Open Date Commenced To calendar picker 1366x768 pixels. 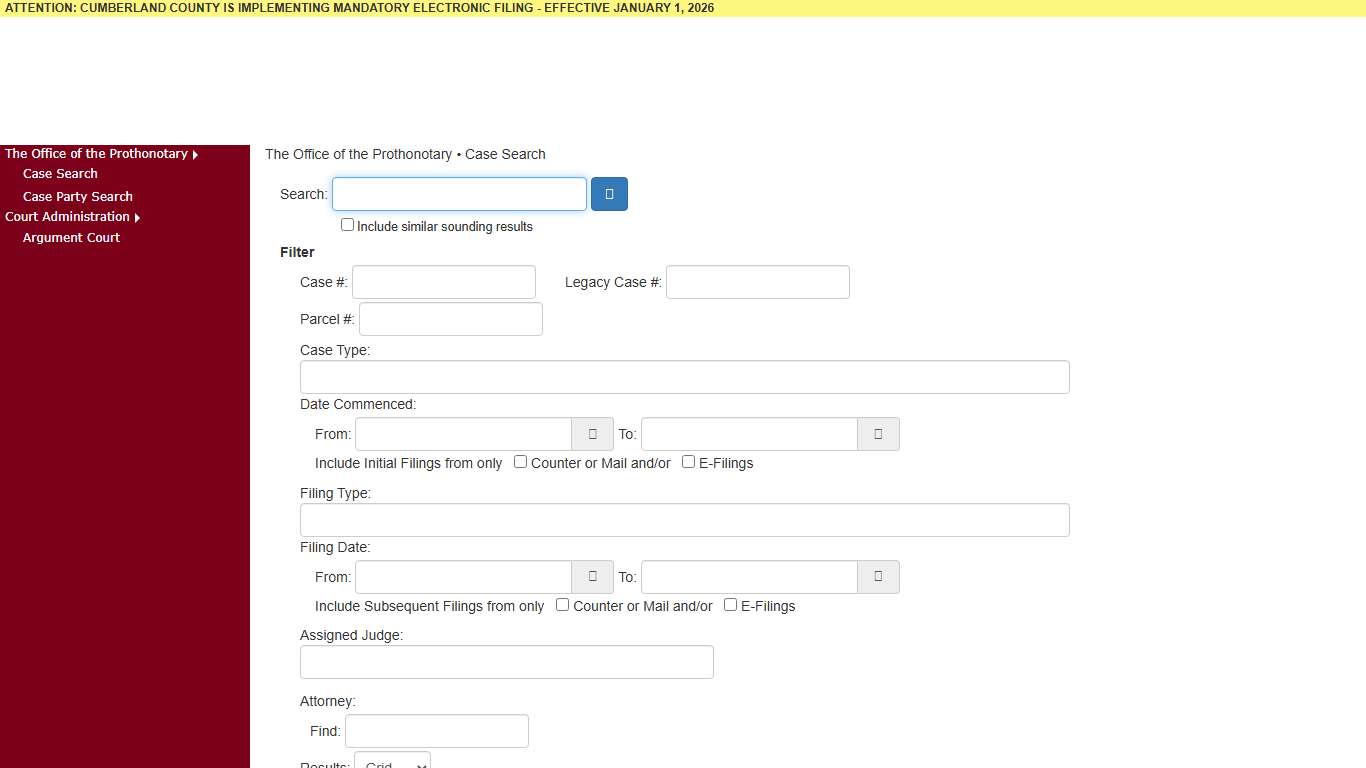coord(878,434)
